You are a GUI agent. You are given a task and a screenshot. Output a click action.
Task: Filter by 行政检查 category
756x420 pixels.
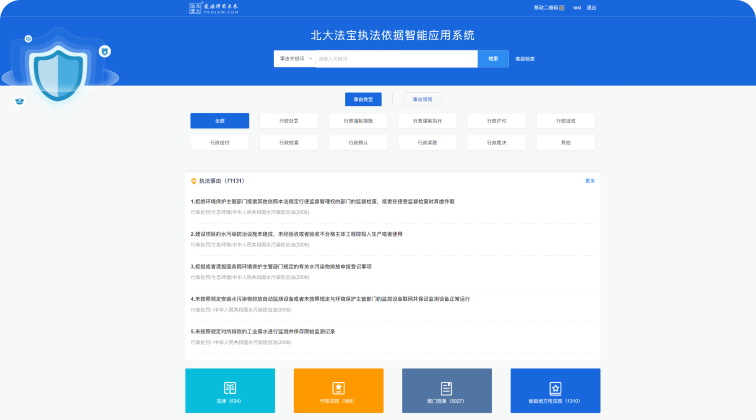click(289, 143)
